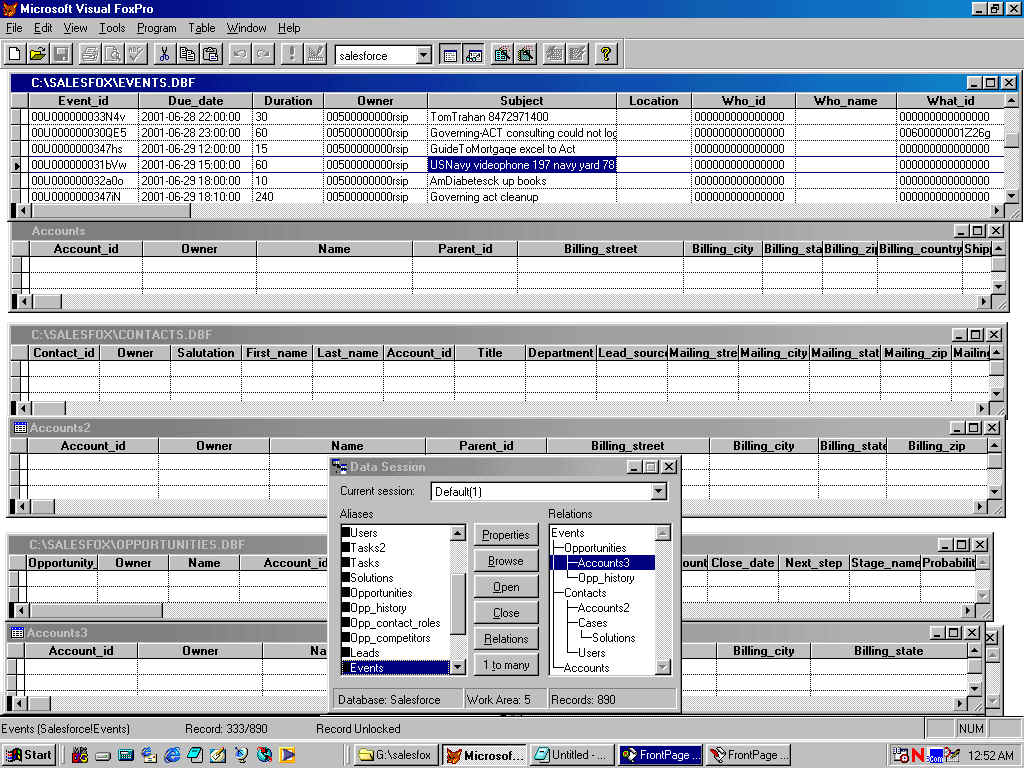Viewport: 1024px width, 768px height.
Task: Click the Modify Form toolbar icon
Action: (x=315, y=54)
